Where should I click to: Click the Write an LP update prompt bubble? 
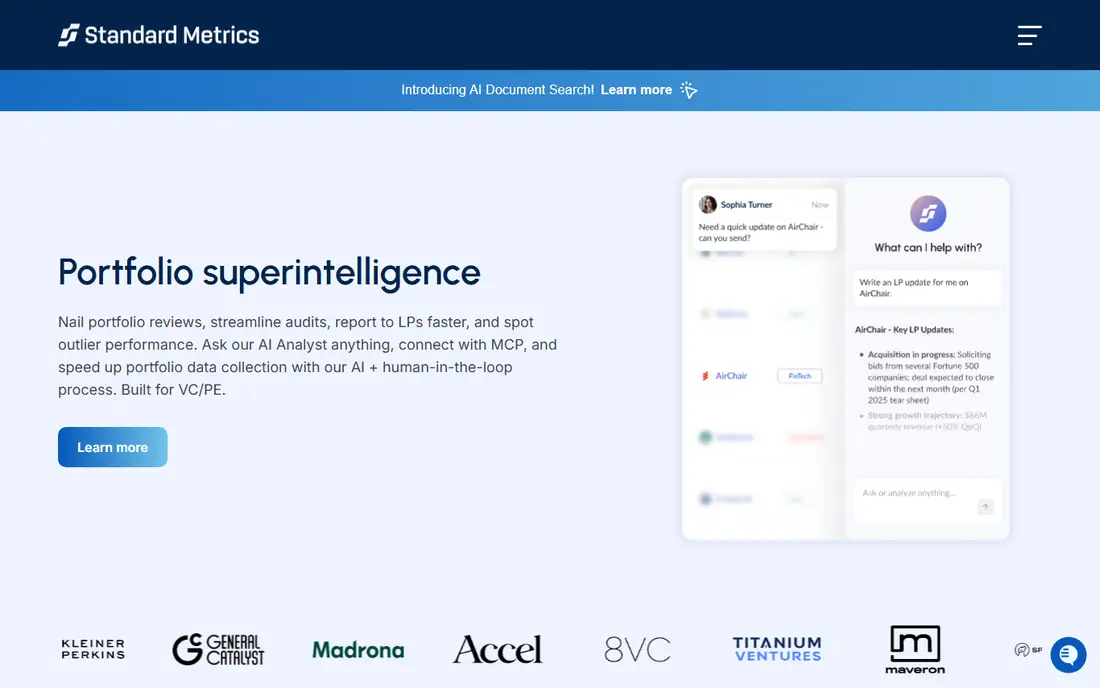tap(927, 288)
